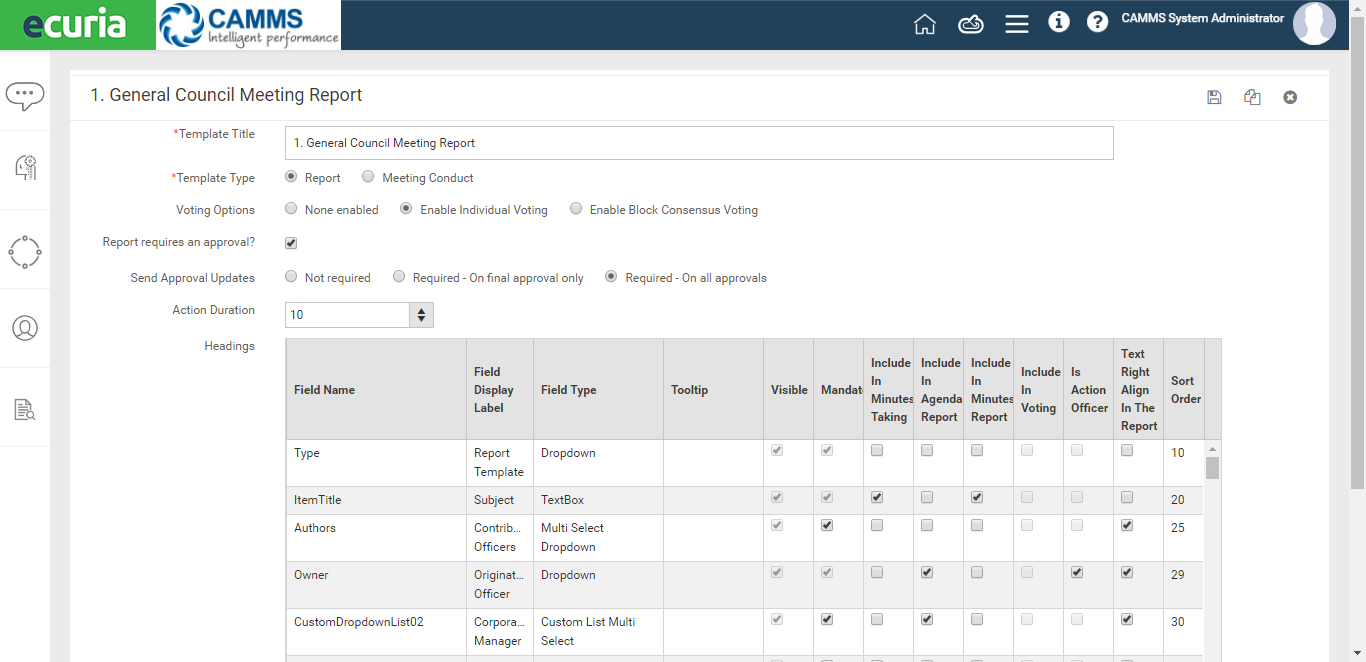Click the Sort Order column header
This screenshot has height=662, width=1366.
pos(1185,390)
